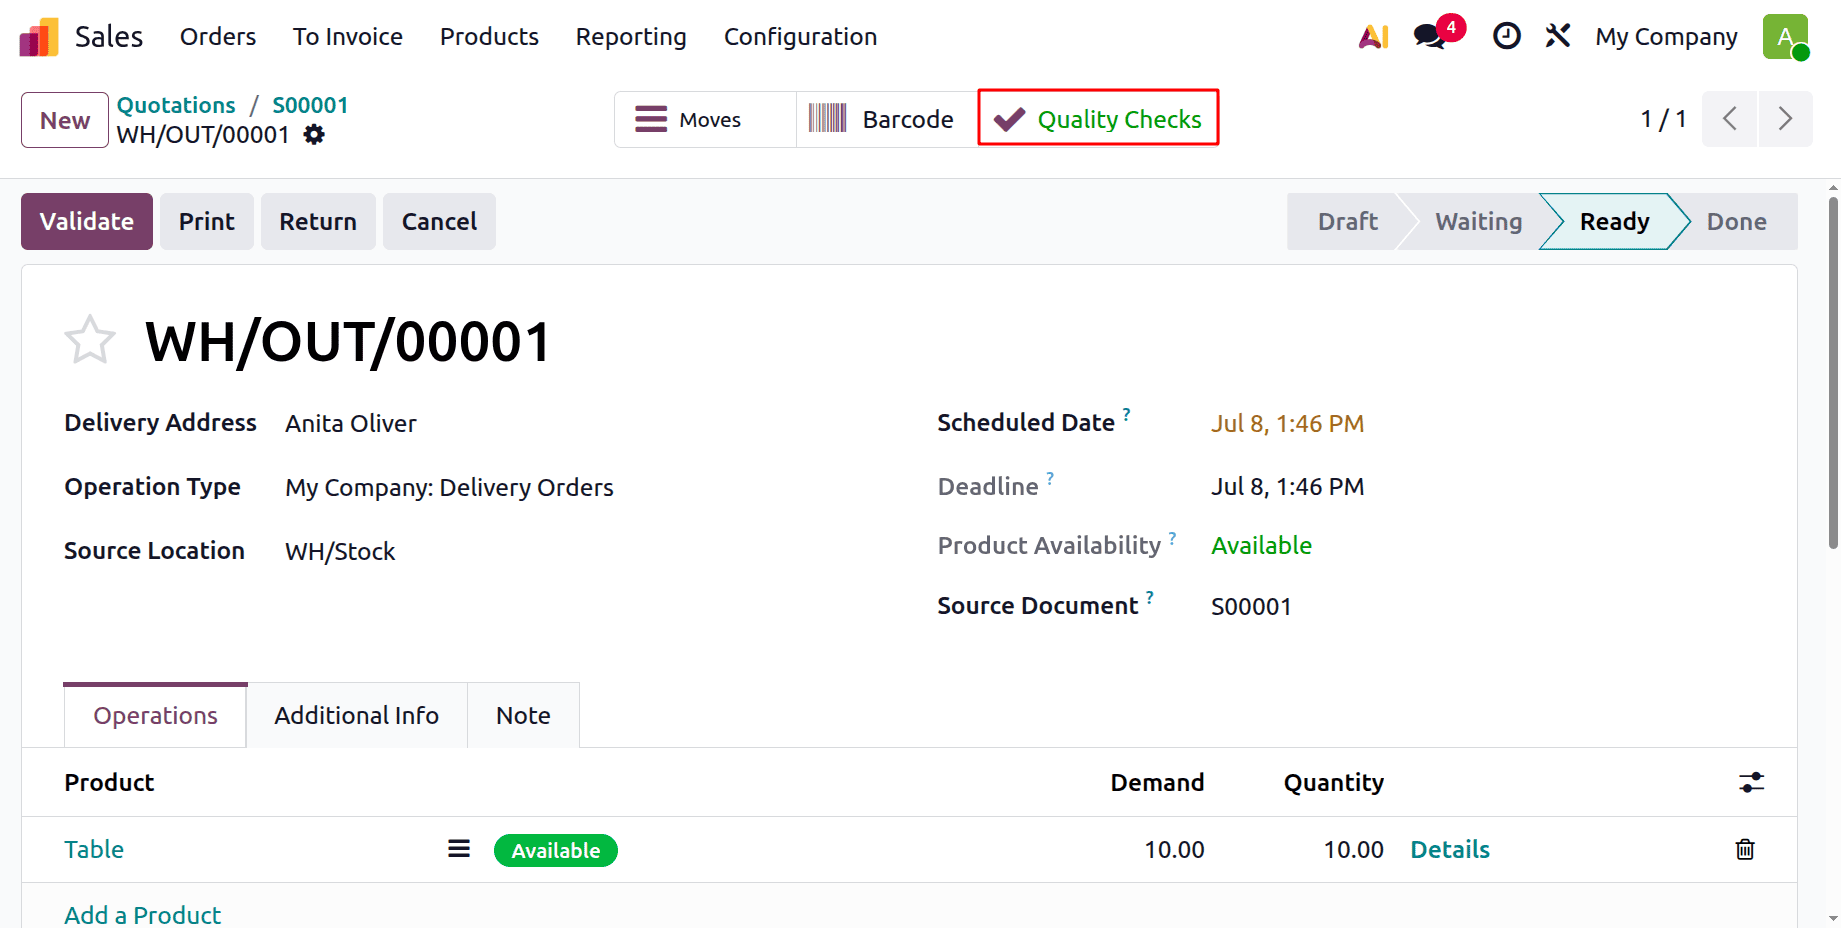Image resolution: width=1841 pixels, height=928 pixels.
Task: Click the Demand 10.00 cell for Table
Action: pos(1174,849)
